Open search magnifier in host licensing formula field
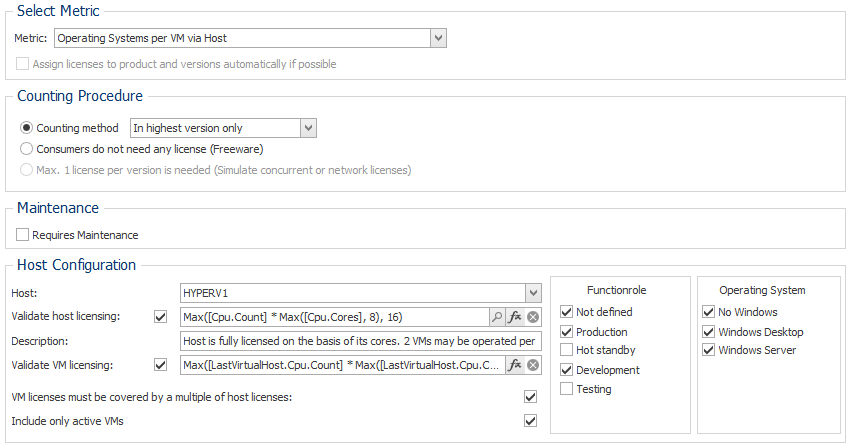Viewport: 851px width, 448px height. tap(497, 317)
